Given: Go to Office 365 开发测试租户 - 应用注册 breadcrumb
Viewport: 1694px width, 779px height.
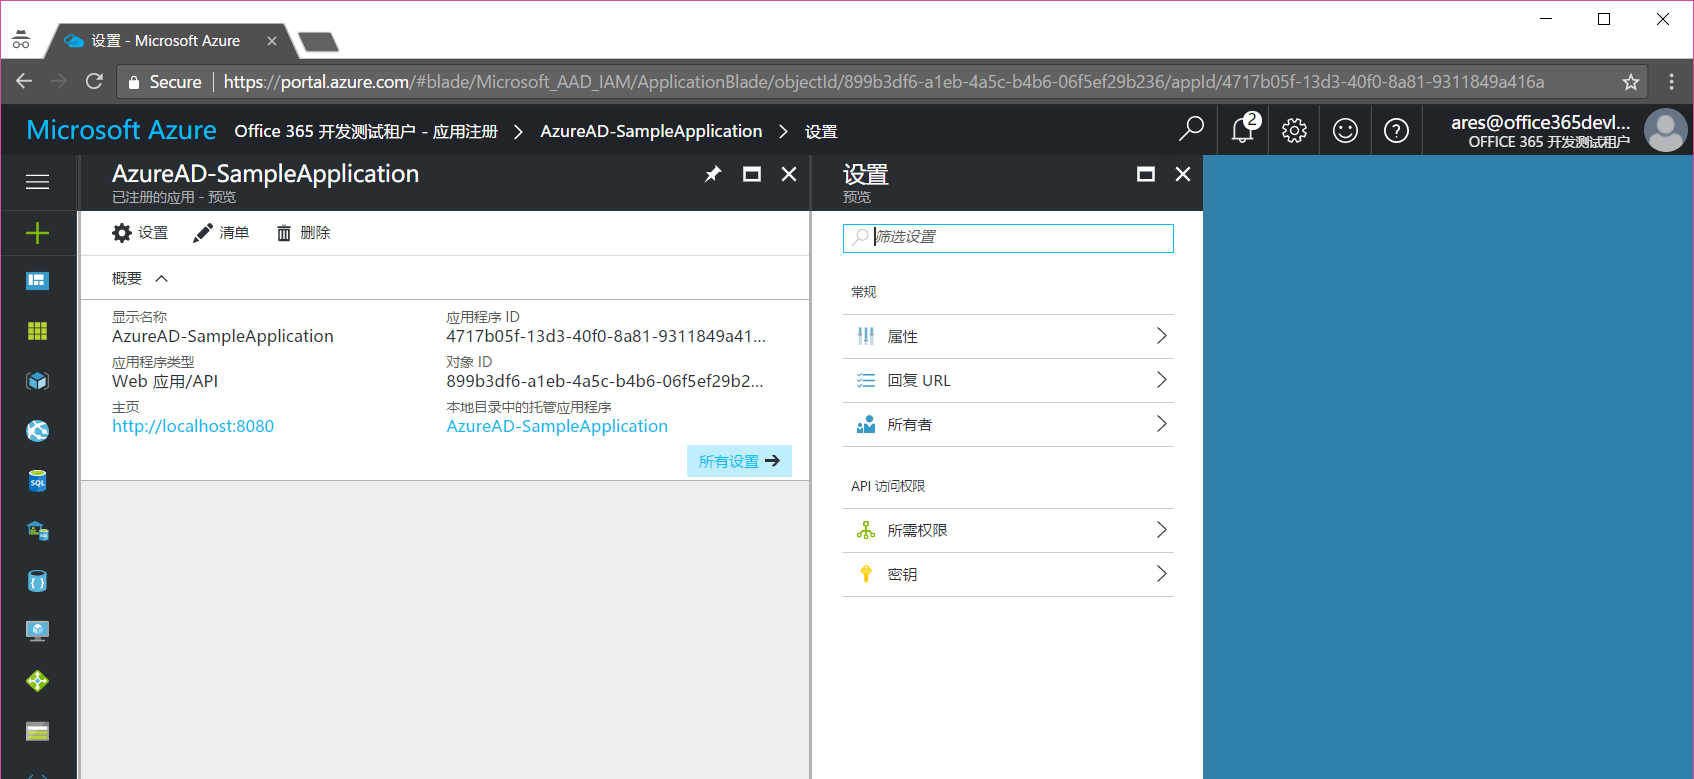Looking at the screenshot, I should click(366, 131).
